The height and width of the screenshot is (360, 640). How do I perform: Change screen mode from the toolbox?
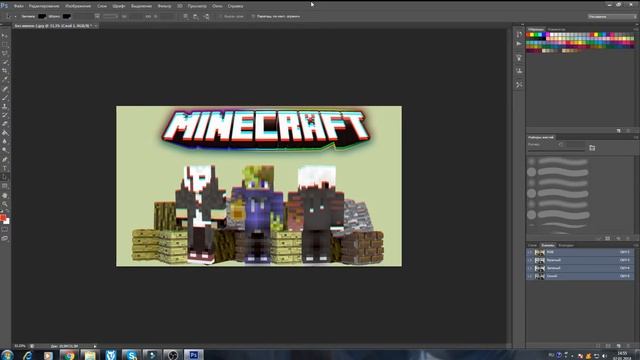coord(4,238)
